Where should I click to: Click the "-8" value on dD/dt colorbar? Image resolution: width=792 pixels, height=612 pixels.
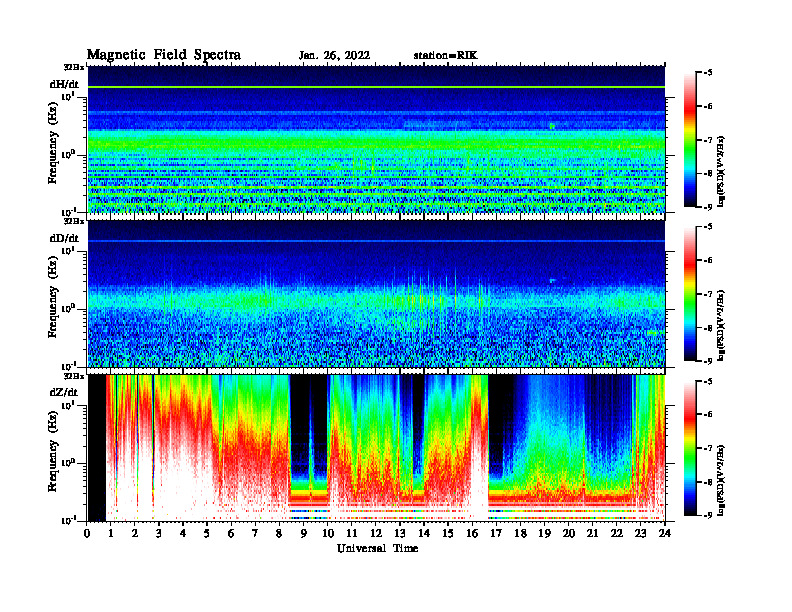[x=708, y=327]
